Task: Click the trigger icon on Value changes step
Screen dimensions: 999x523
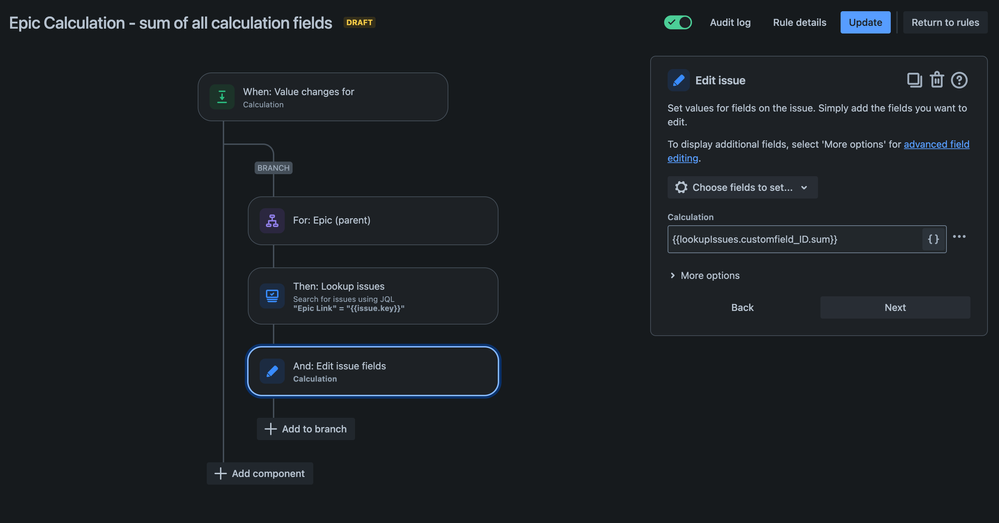Action: [x=222, y=97]
